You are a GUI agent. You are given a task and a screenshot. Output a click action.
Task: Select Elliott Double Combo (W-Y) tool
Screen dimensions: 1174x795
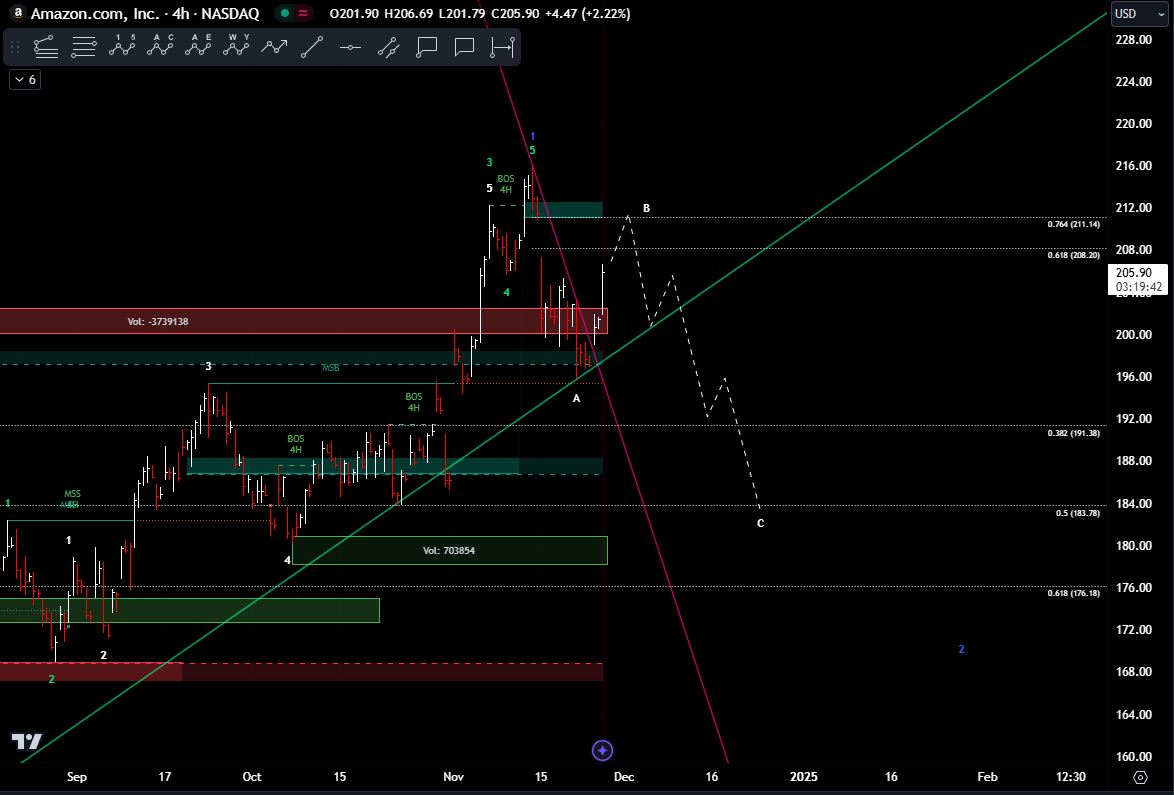tap(236, 47)
